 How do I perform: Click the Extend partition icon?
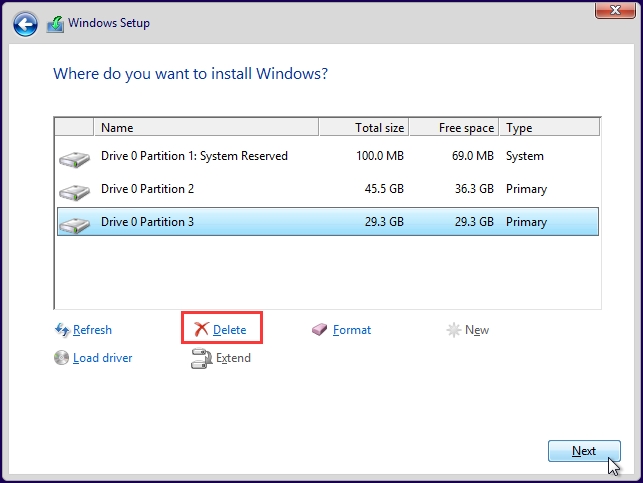pyautogui.click(x=201, y=358)
